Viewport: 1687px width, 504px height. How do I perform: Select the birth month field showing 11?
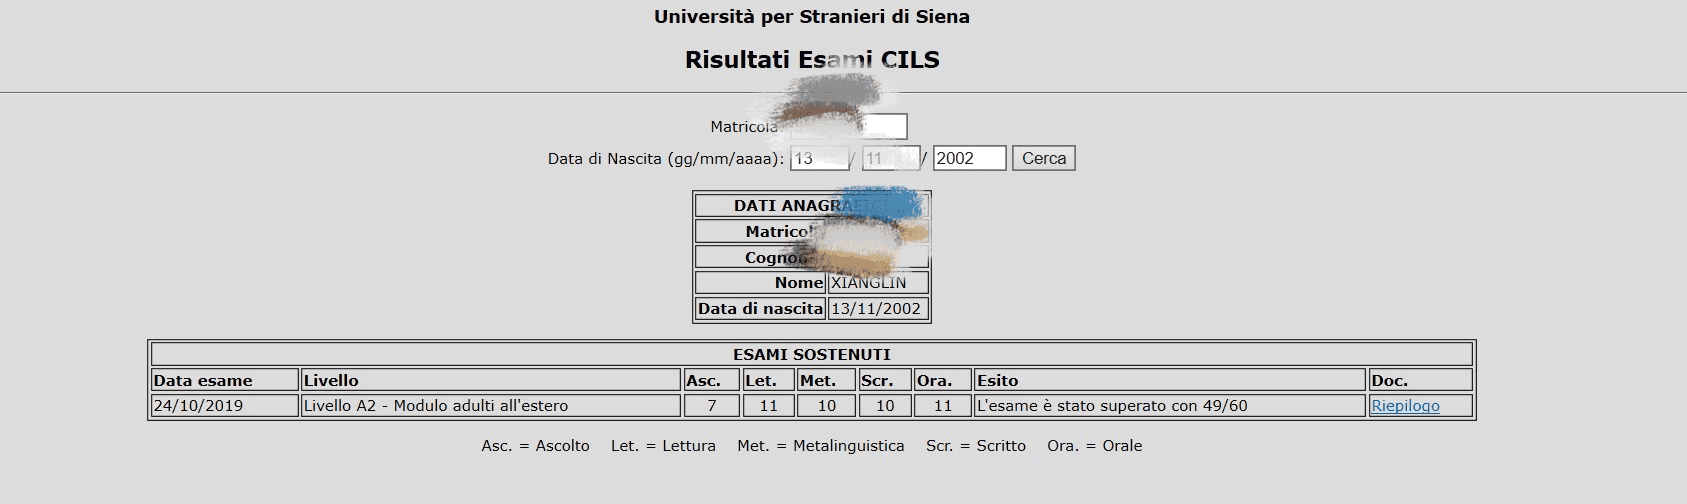[890, 158]
